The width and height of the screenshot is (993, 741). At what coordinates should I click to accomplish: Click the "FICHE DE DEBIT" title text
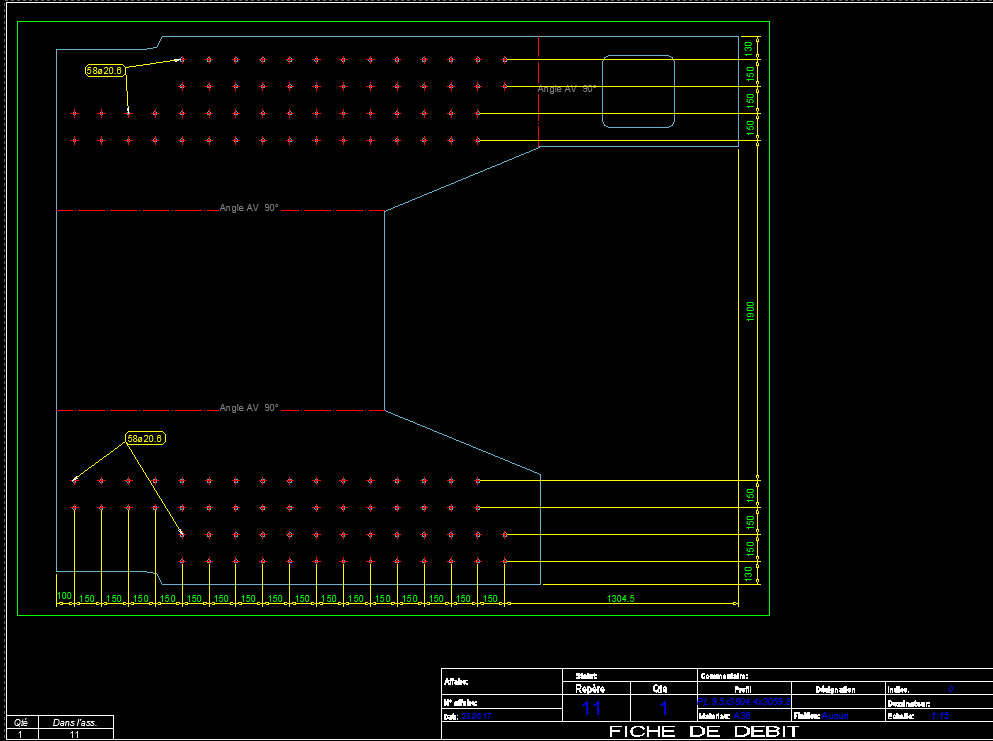point(702,730)
